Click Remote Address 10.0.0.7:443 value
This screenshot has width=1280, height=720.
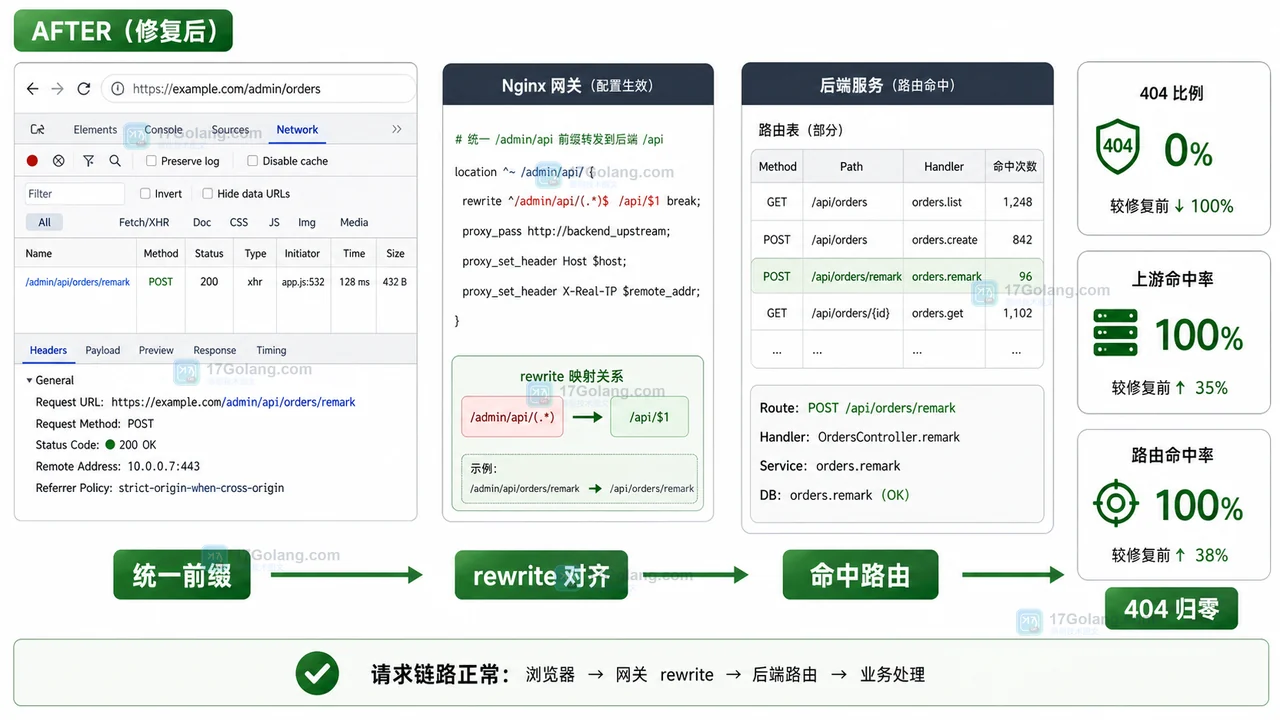[x=163, y=467]
